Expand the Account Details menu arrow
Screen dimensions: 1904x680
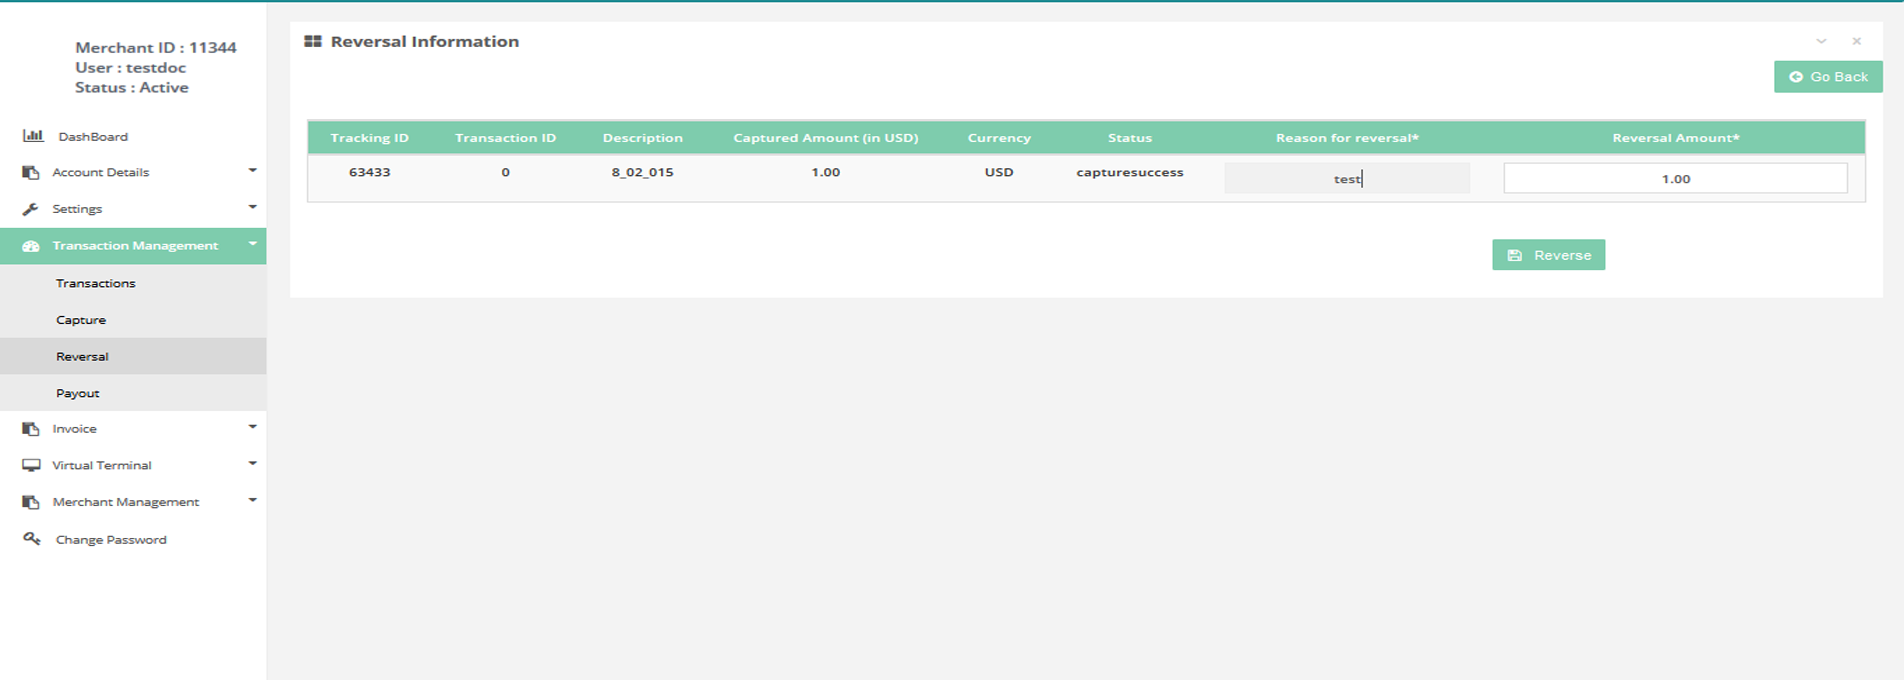(x=252, y=171)
